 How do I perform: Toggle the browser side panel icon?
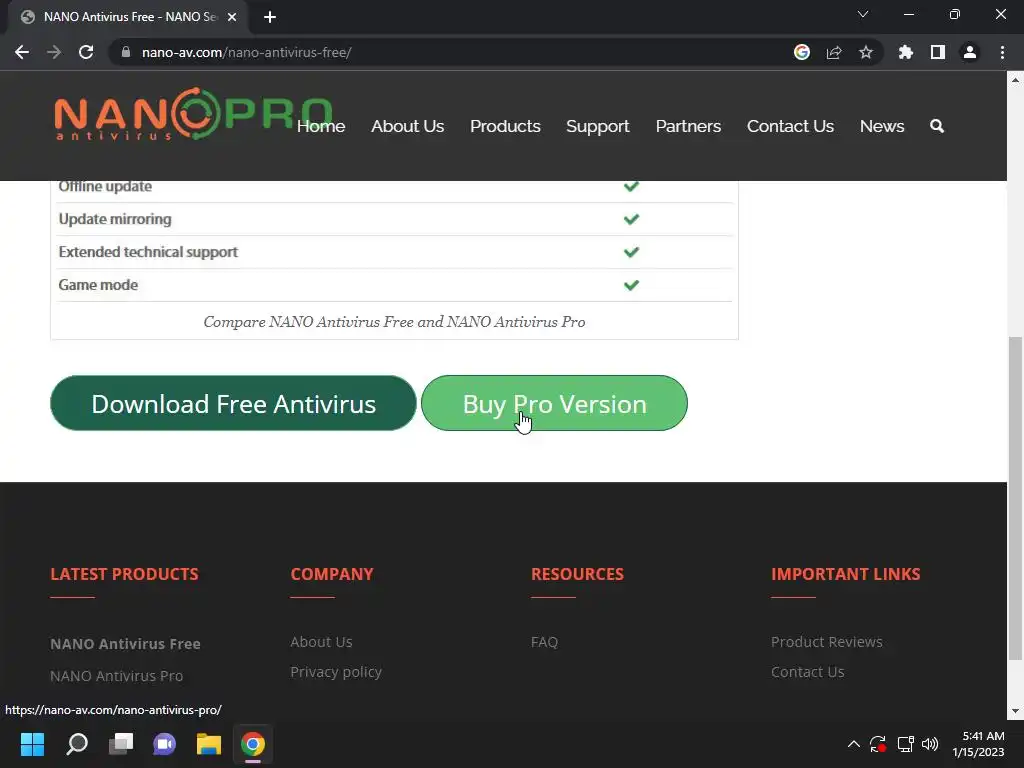938,52
